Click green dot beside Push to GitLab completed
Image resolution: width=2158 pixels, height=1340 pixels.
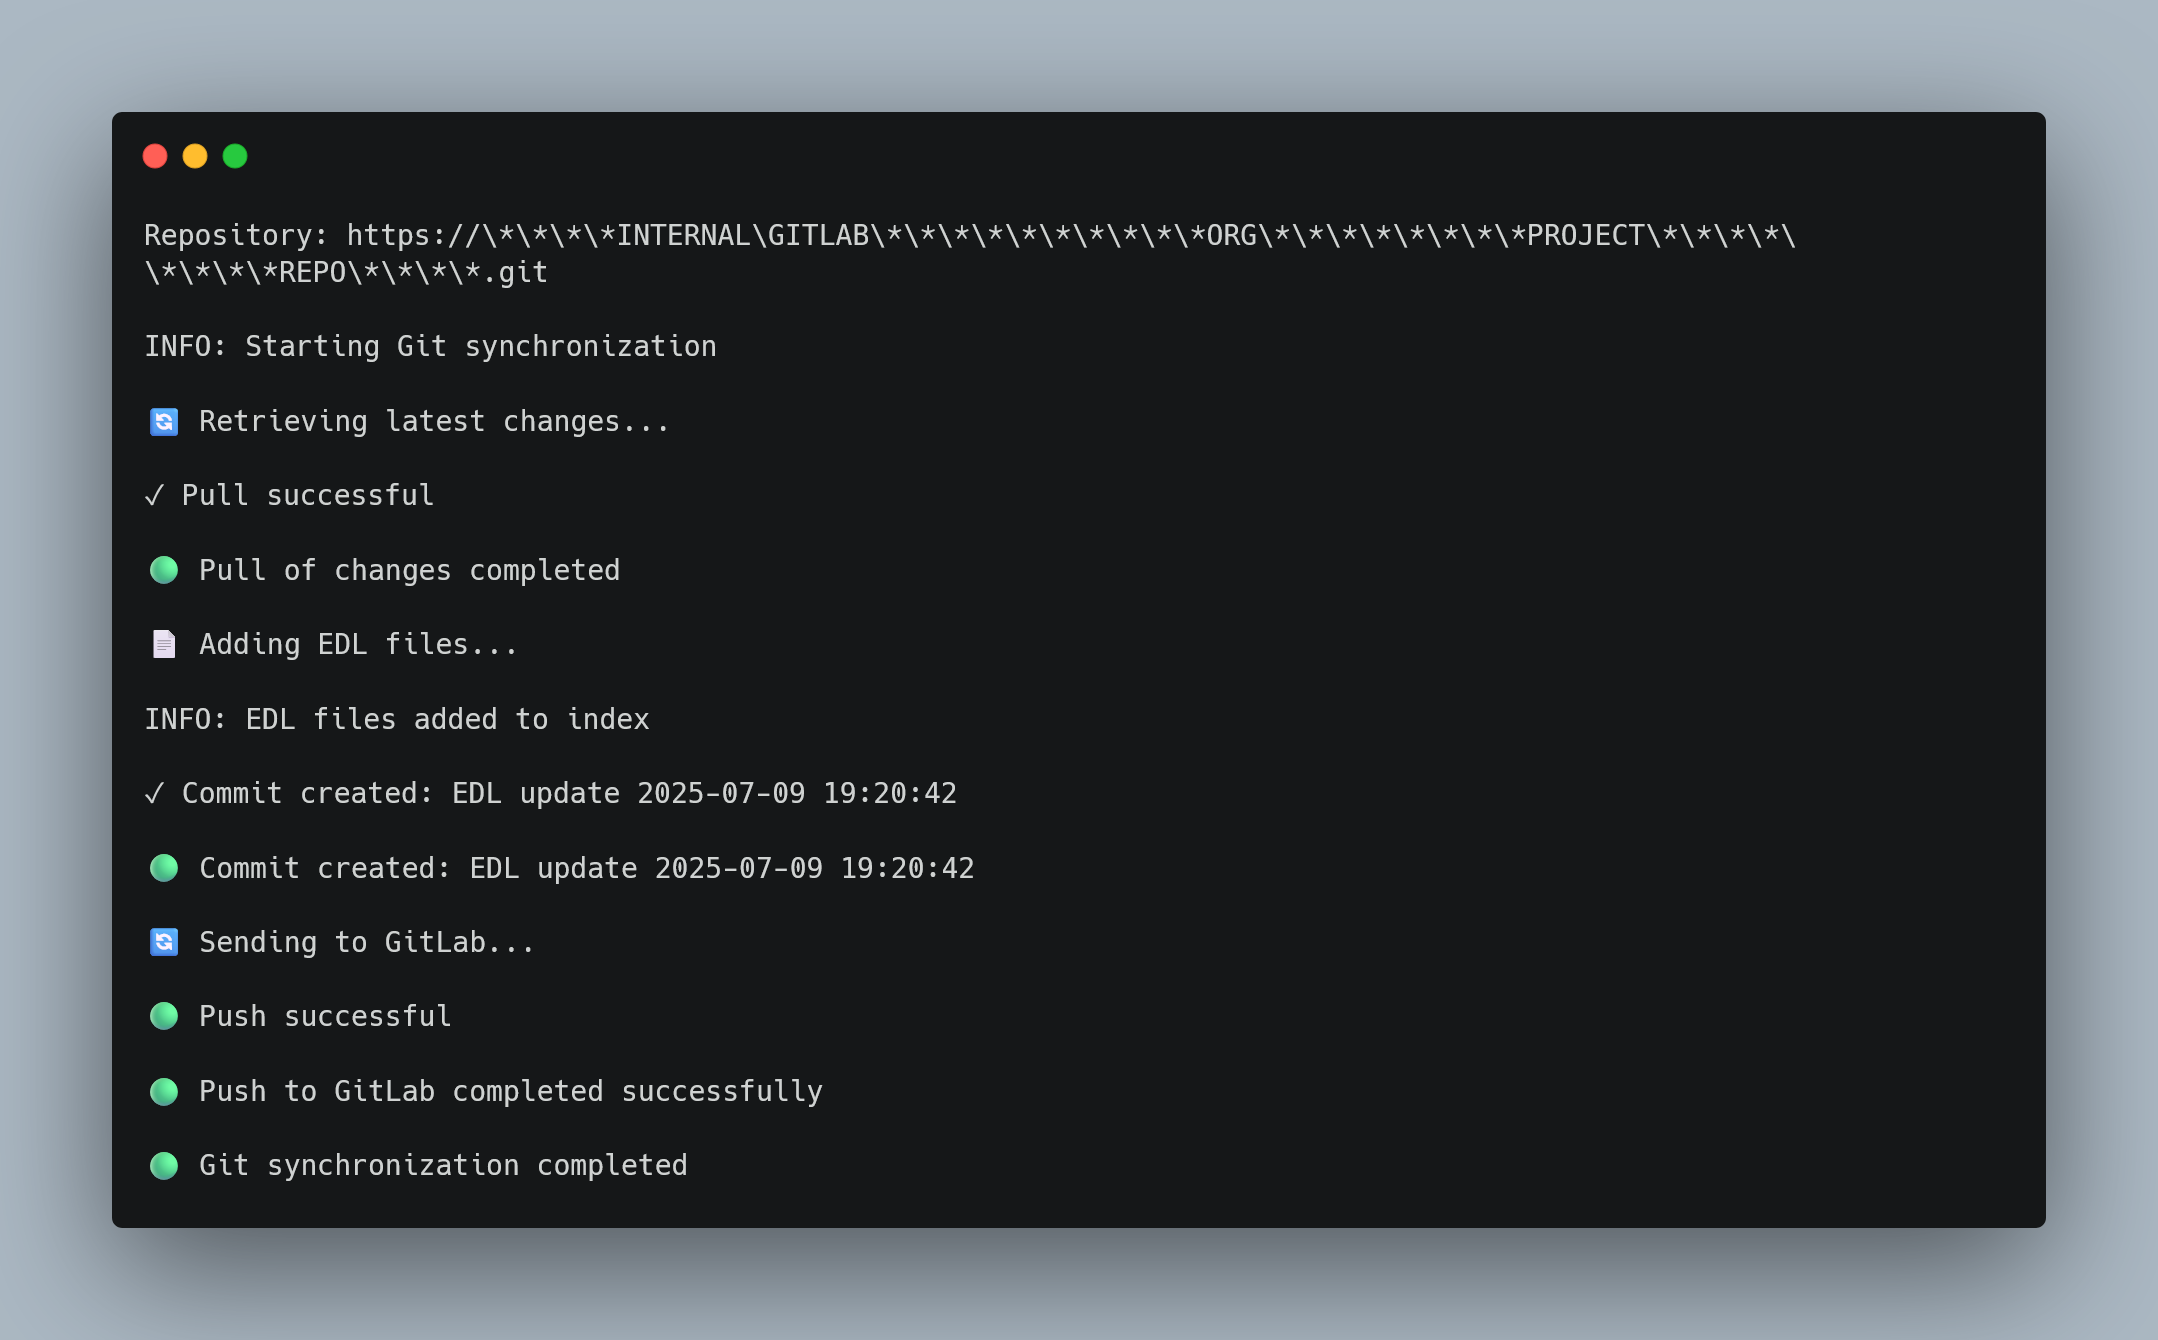point(164,1091)
